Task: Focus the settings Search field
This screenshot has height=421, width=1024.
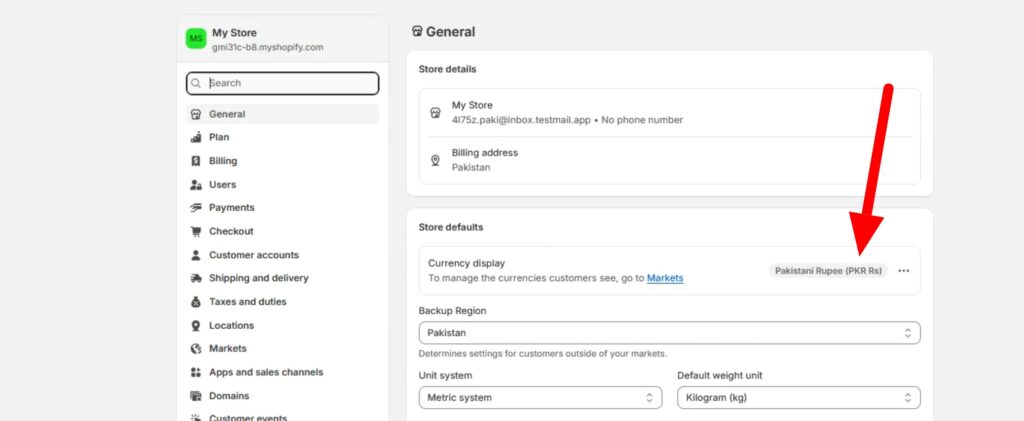Action: [282, 84]
